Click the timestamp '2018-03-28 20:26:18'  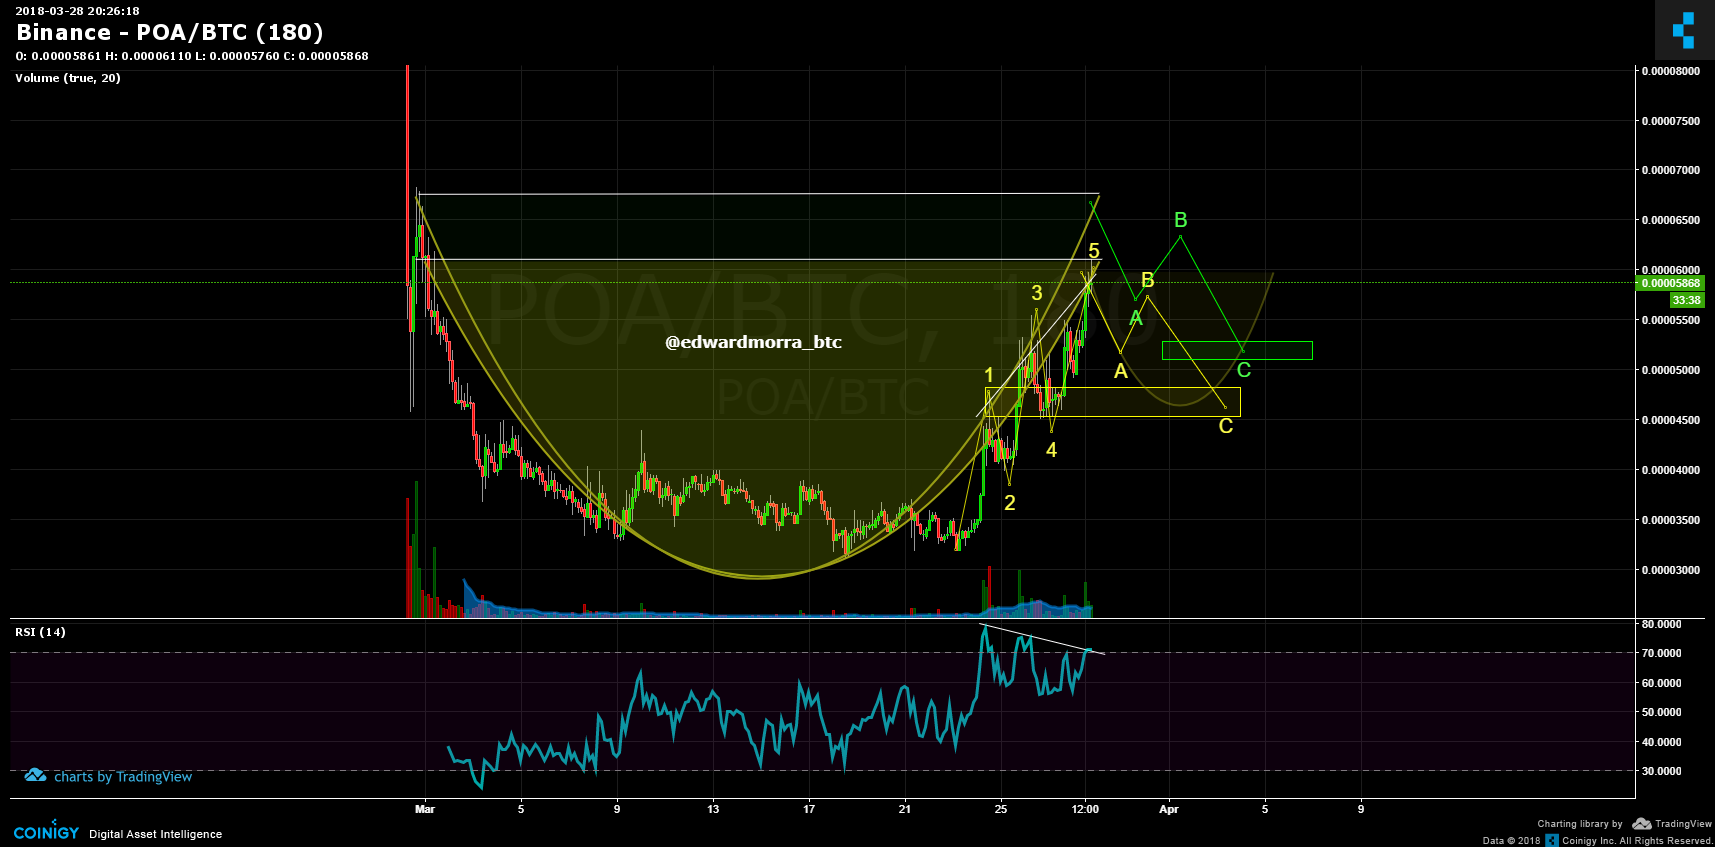point(77,11)
